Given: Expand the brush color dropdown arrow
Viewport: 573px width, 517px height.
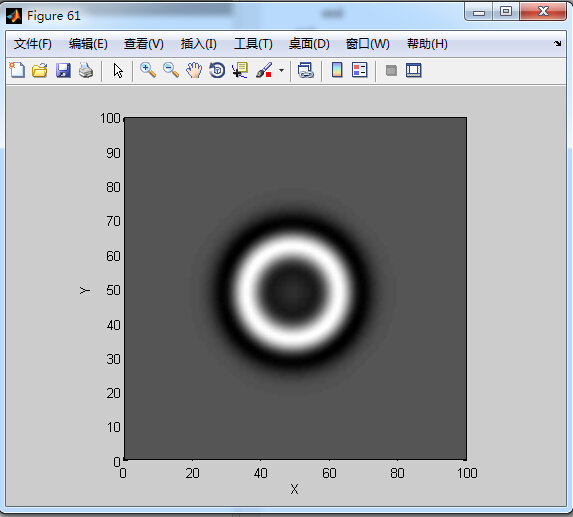Looking at the screenshot, I should pos(281,70).
